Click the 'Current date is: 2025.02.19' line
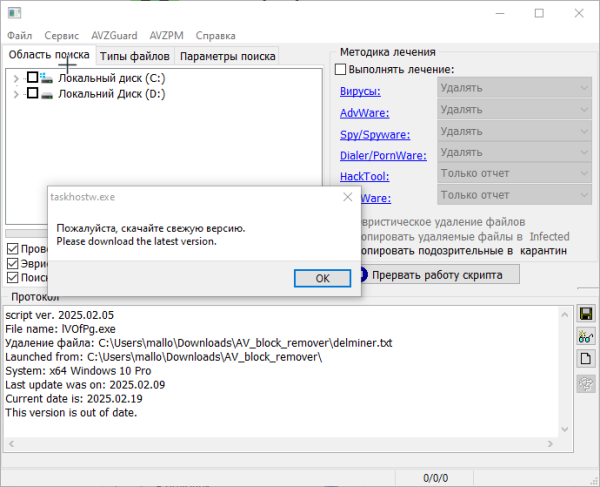Screen dimensions: 600x487 [73, 399]
